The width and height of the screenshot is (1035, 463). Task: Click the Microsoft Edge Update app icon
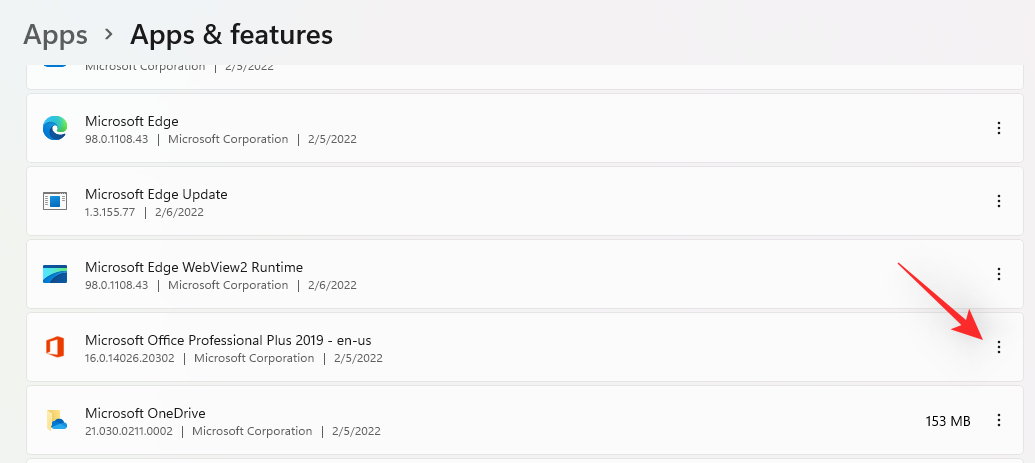coord(54,201)
